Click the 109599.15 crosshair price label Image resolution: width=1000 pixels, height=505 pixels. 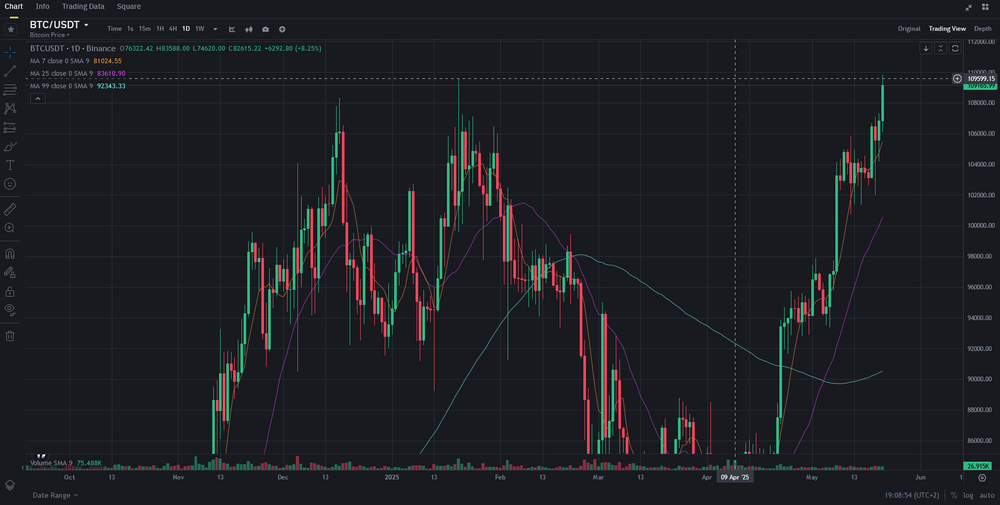point(981,78)
